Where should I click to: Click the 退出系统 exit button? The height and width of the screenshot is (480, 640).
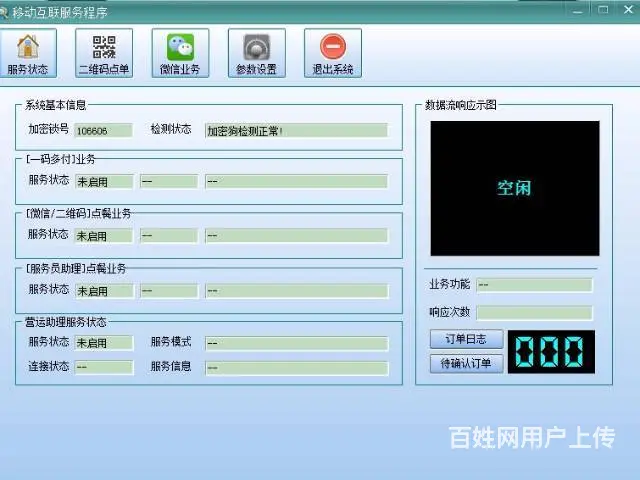[x=333, y=53]
